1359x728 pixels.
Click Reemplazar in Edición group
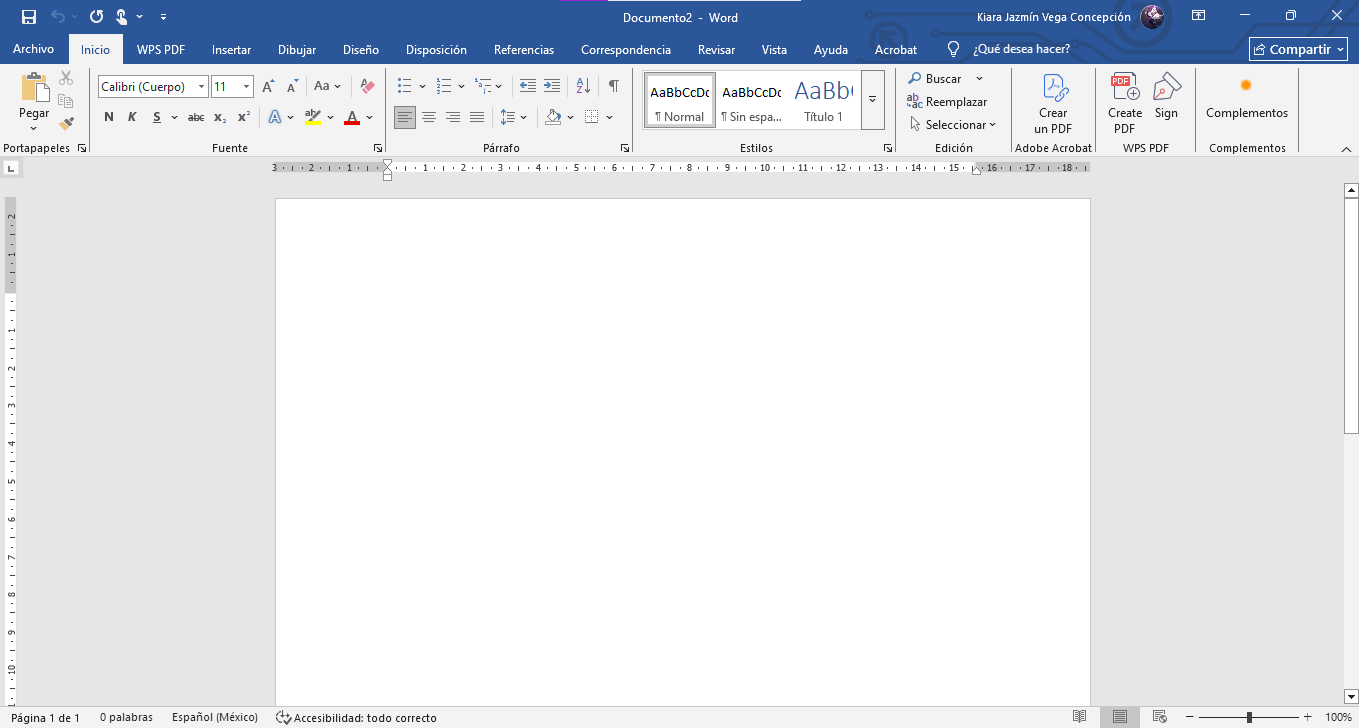pyautogui.click(x=946, y=102)
